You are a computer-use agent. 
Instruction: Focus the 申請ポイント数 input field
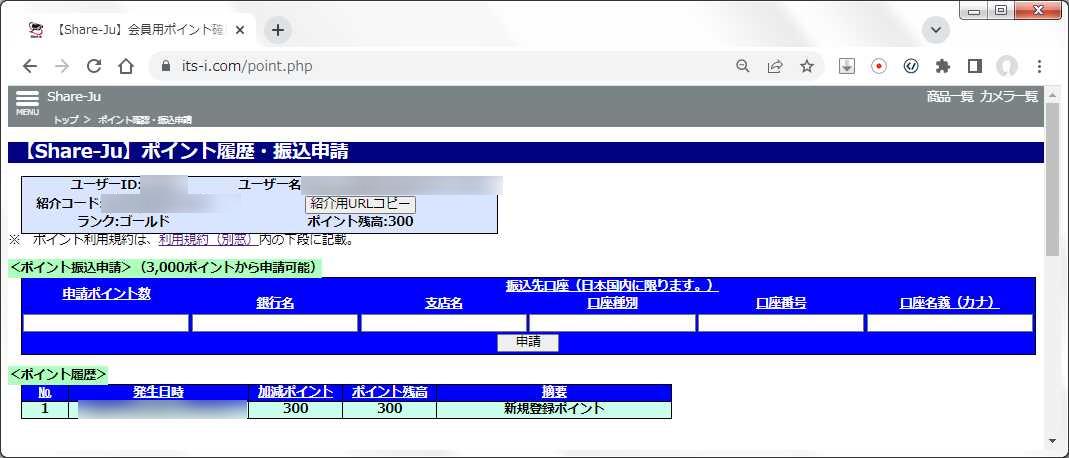pyautogui.click(x=106, y=323)
